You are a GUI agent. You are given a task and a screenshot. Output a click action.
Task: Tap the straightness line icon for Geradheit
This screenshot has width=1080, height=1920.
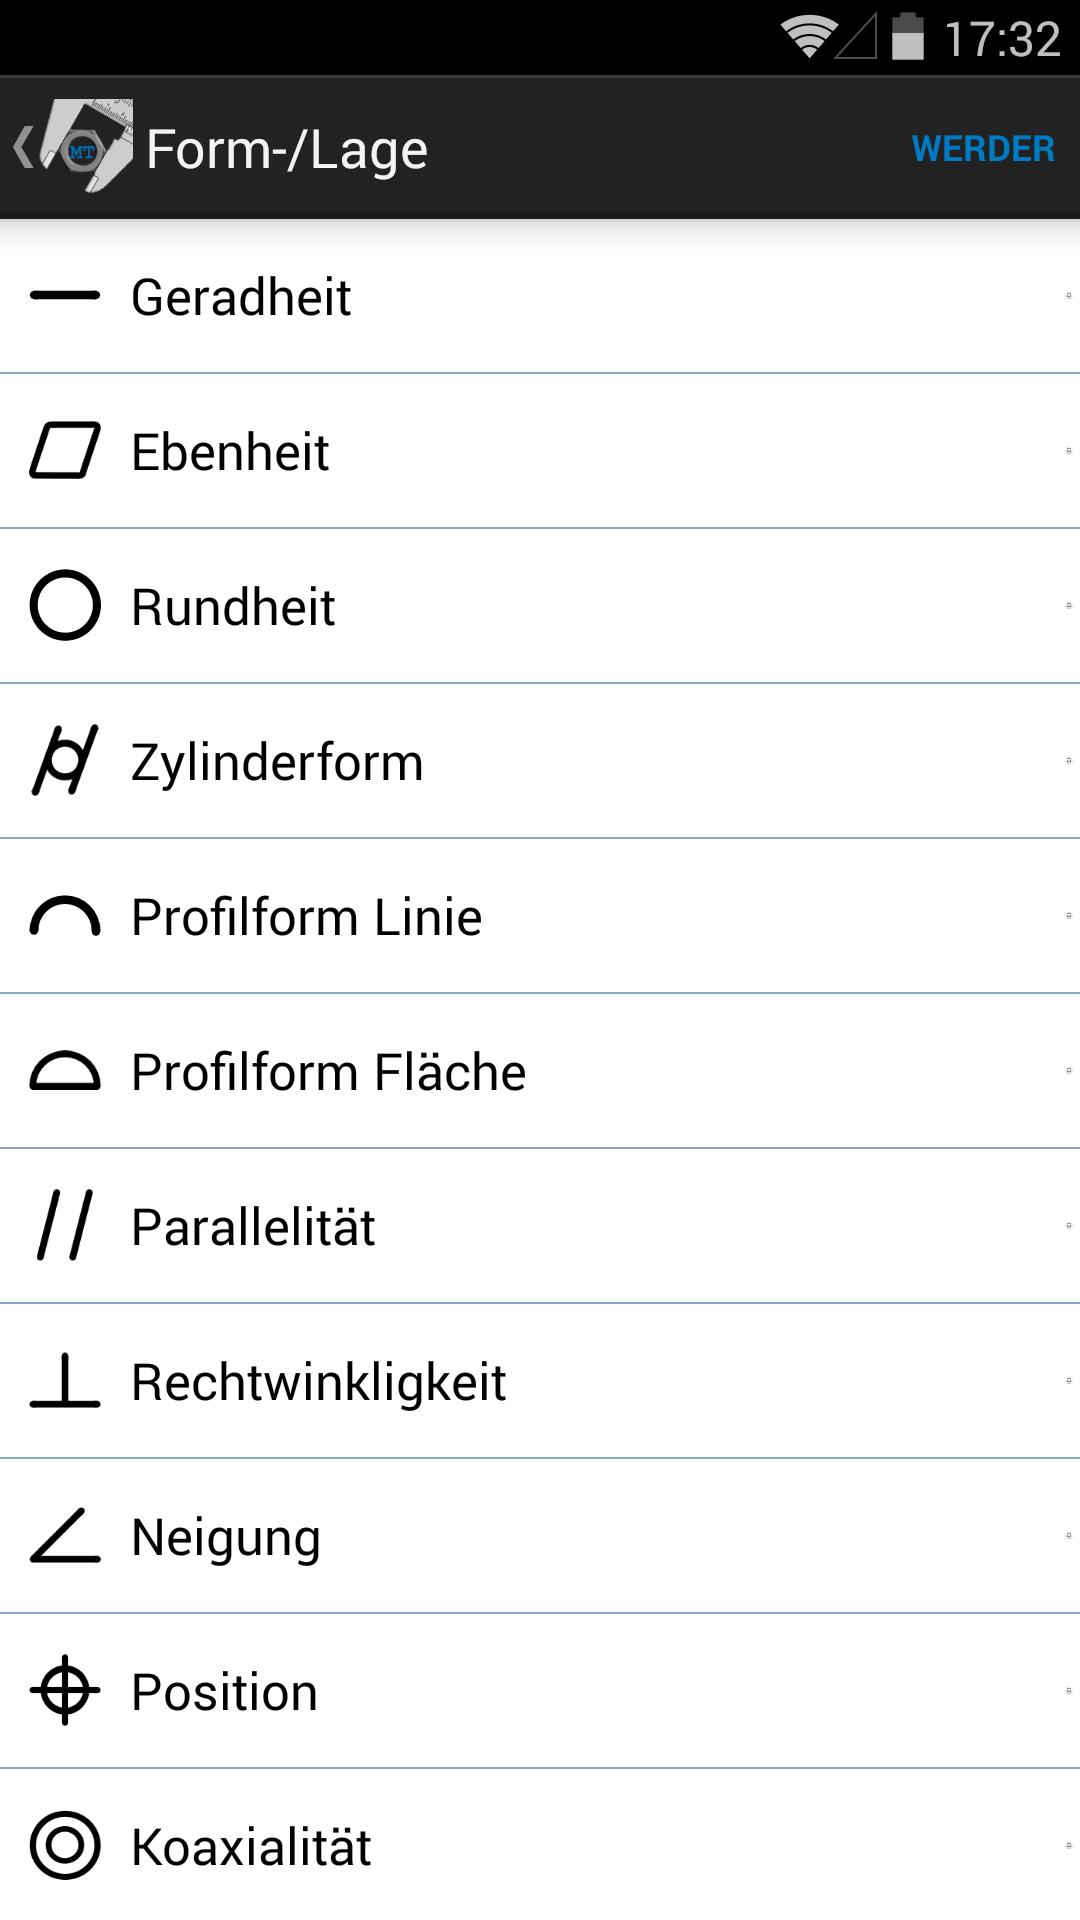pos(65,295)
